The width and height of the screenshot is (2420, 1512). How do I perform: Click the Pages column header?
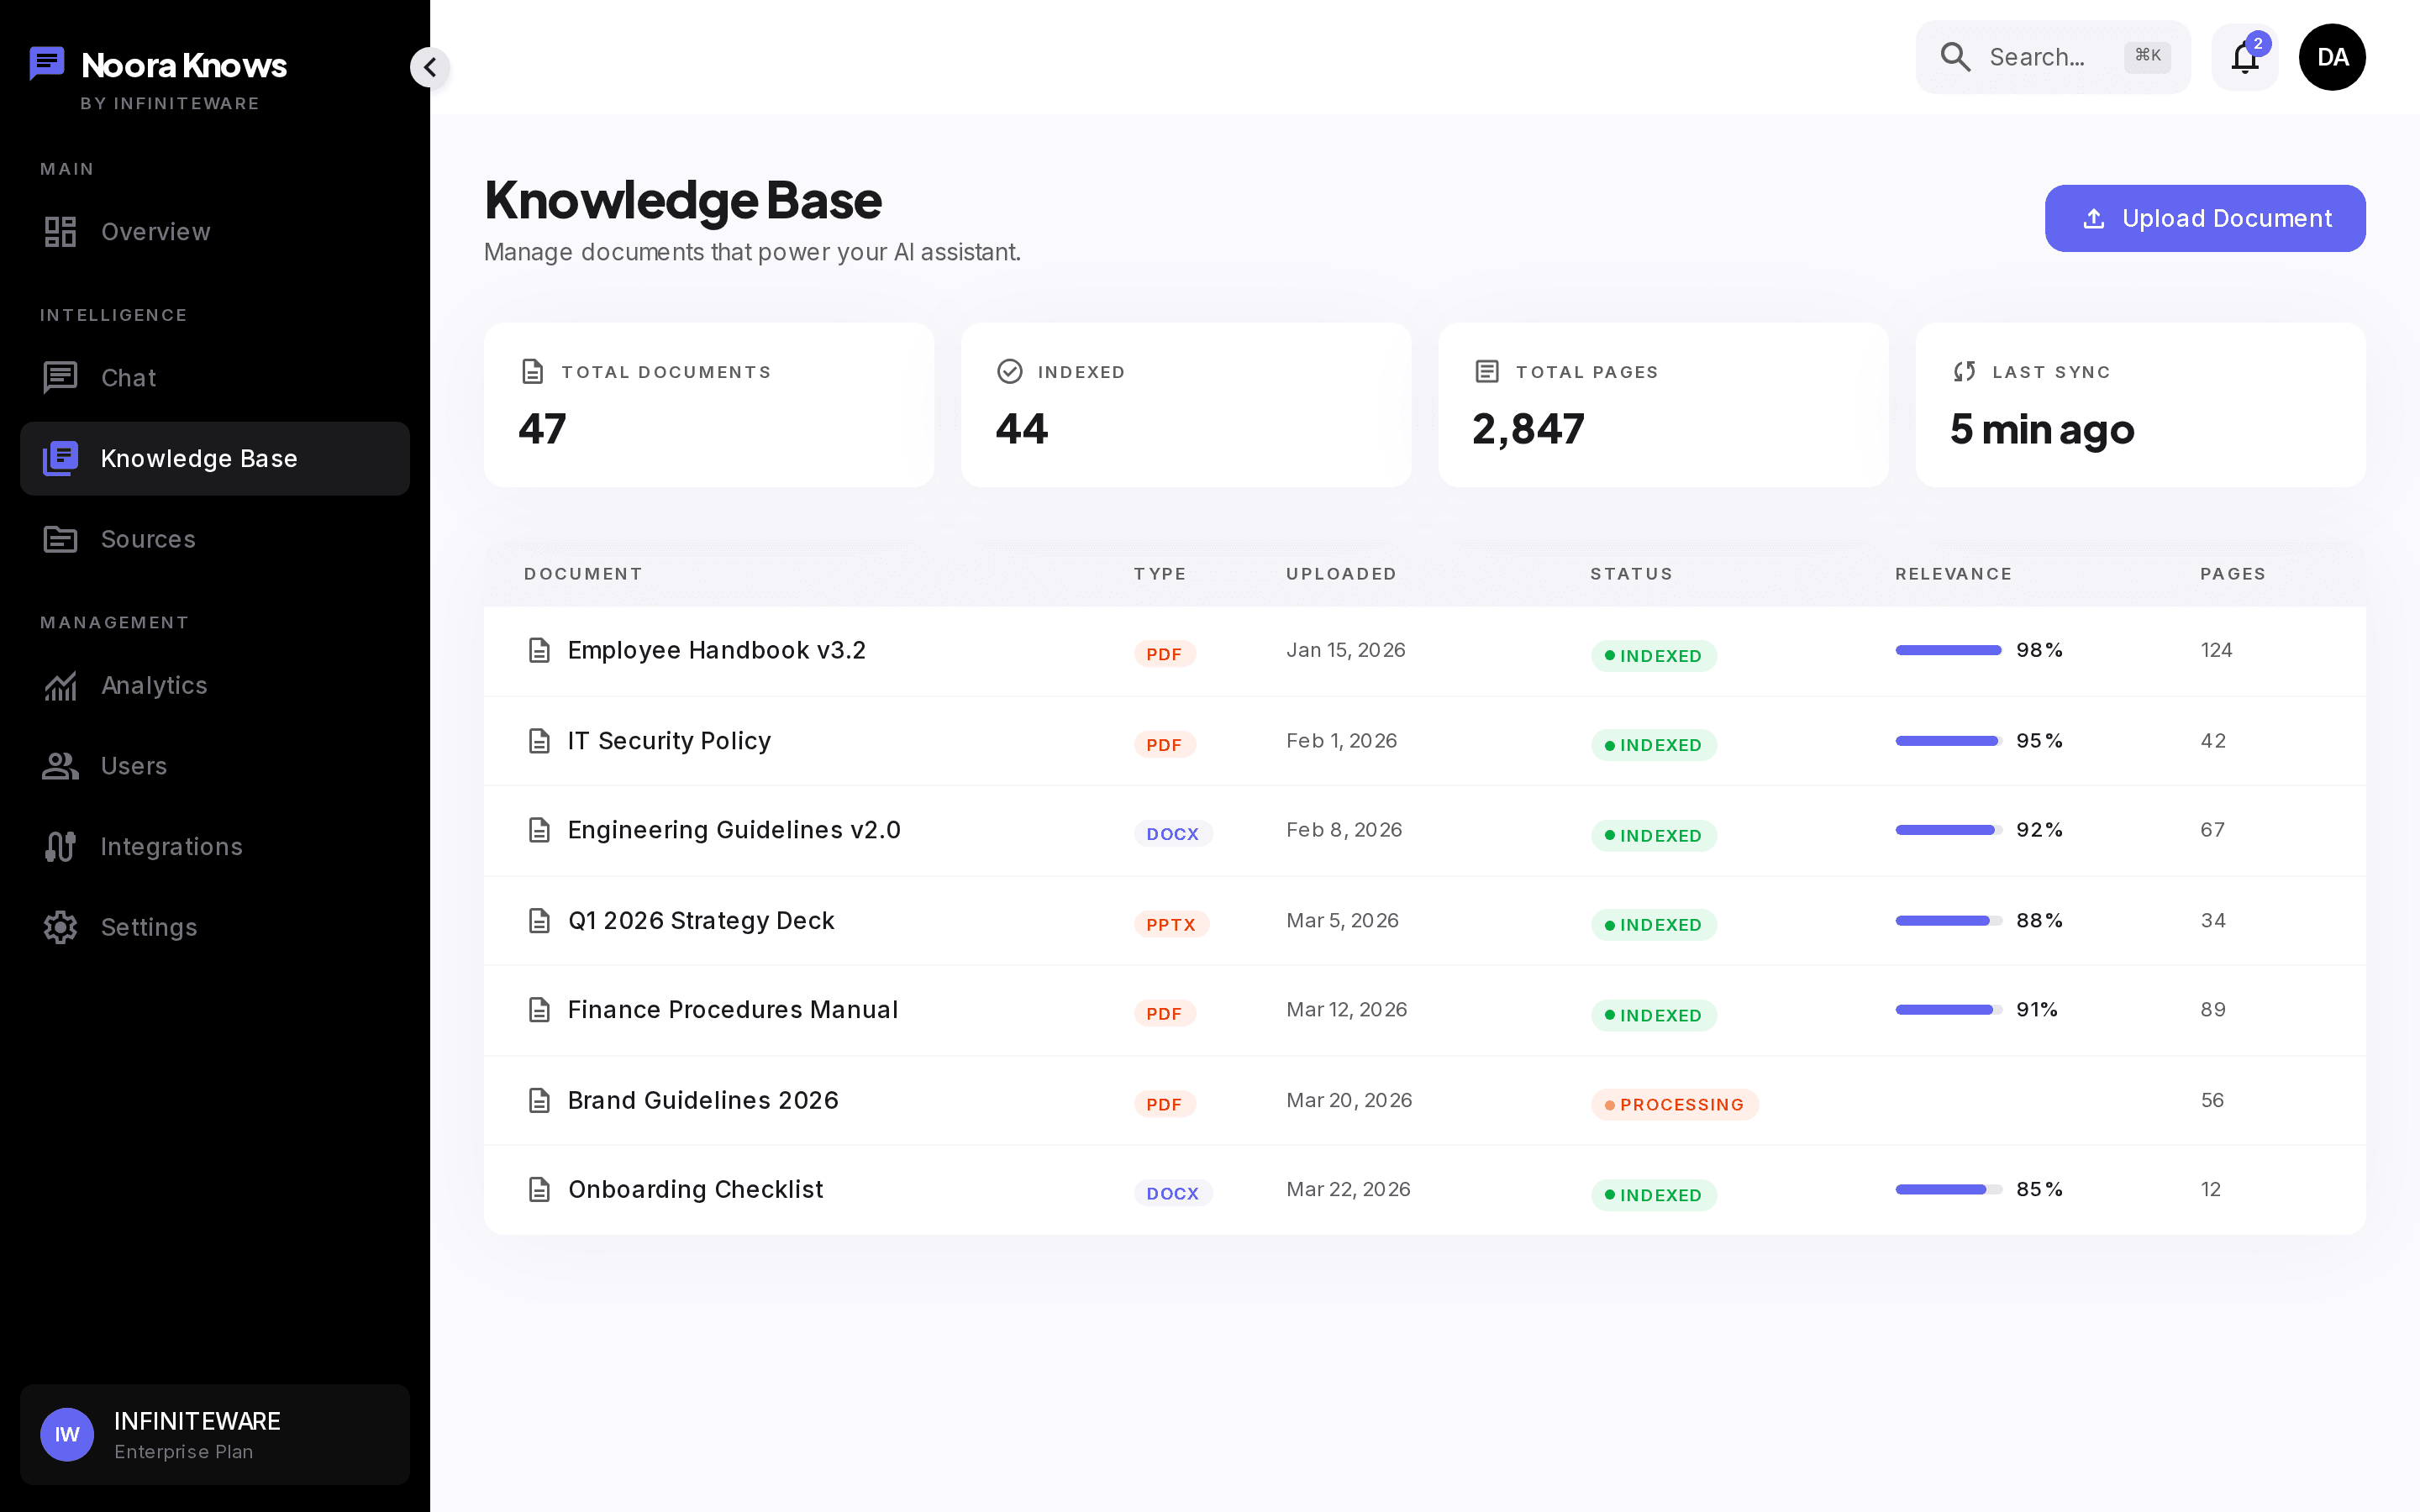coord(2232,574)
